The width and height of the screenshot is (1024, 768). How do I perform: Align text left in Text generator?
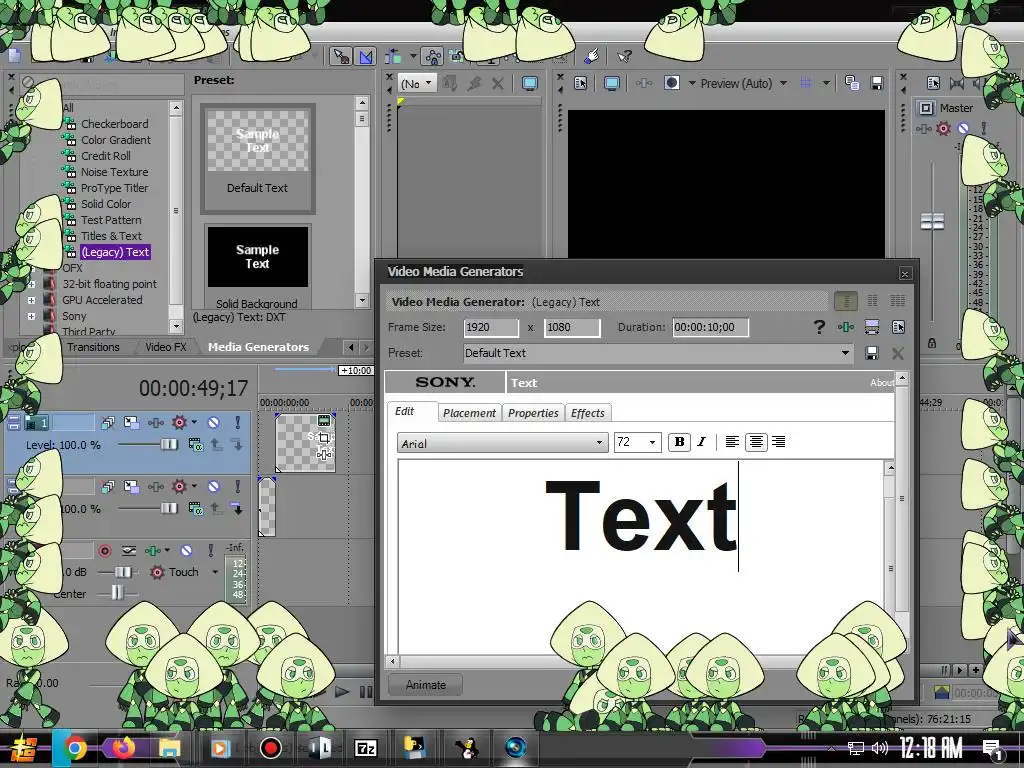click(732, 442)
